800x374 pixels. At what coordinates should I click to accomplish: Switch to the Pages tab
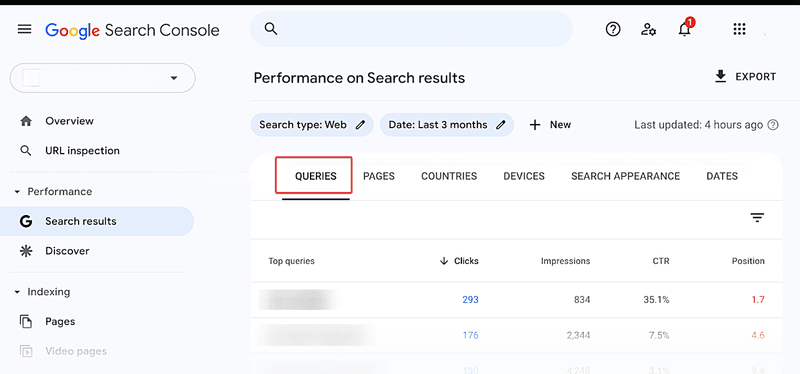pyautogui.click(x=379, y=177)
